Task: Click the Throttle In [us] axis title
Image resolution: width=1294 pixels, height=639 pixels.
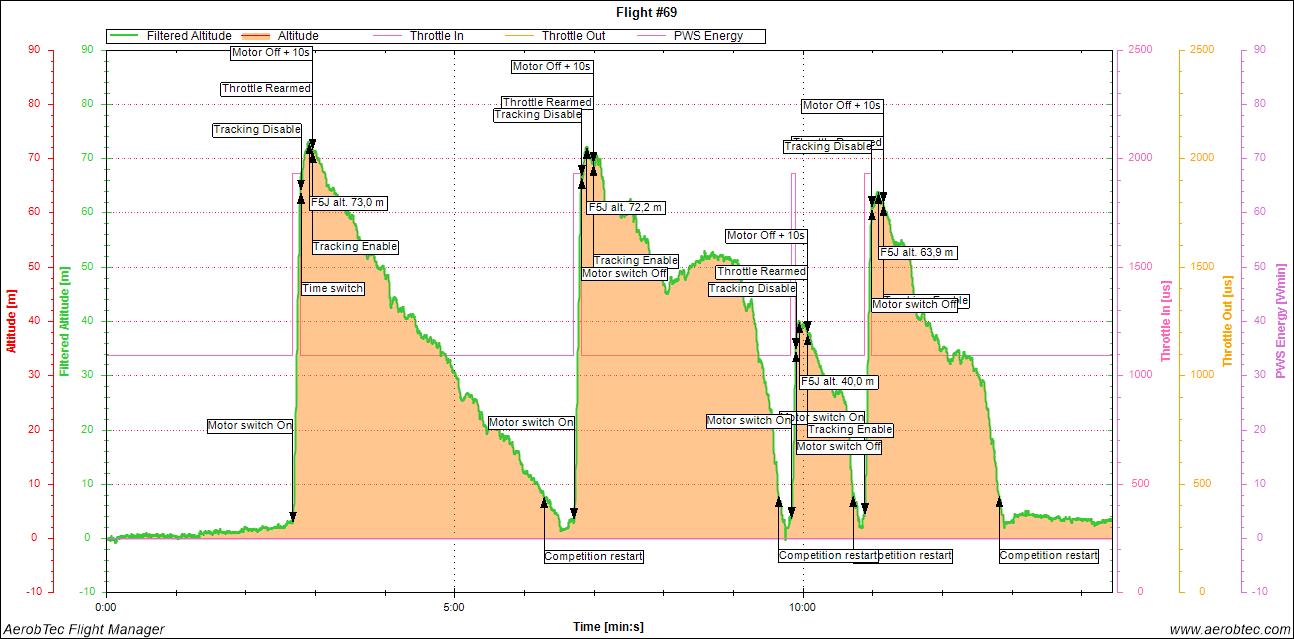Action: (x=1166, y=321)
